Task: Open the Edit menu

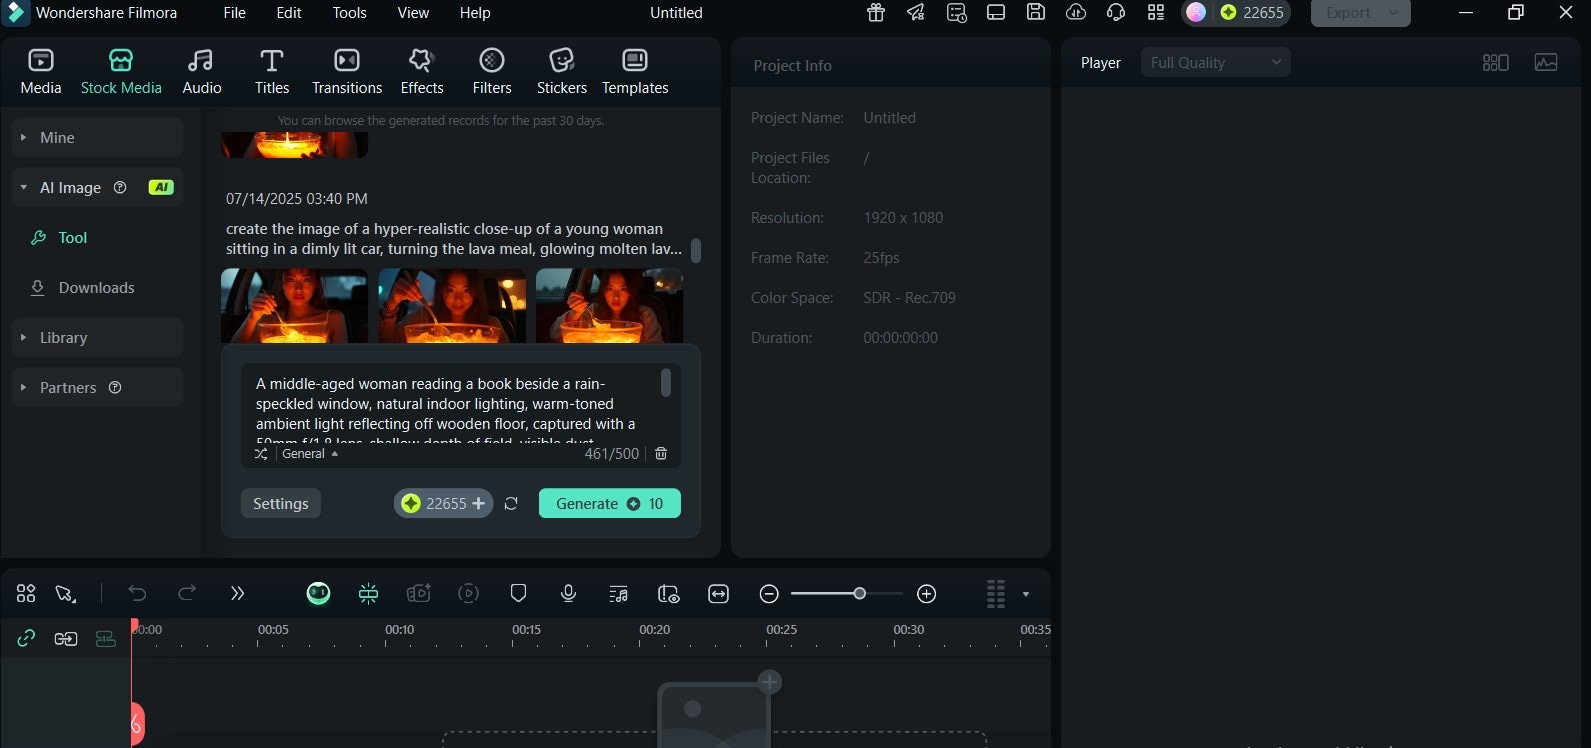Action: [x=289, y=13]
